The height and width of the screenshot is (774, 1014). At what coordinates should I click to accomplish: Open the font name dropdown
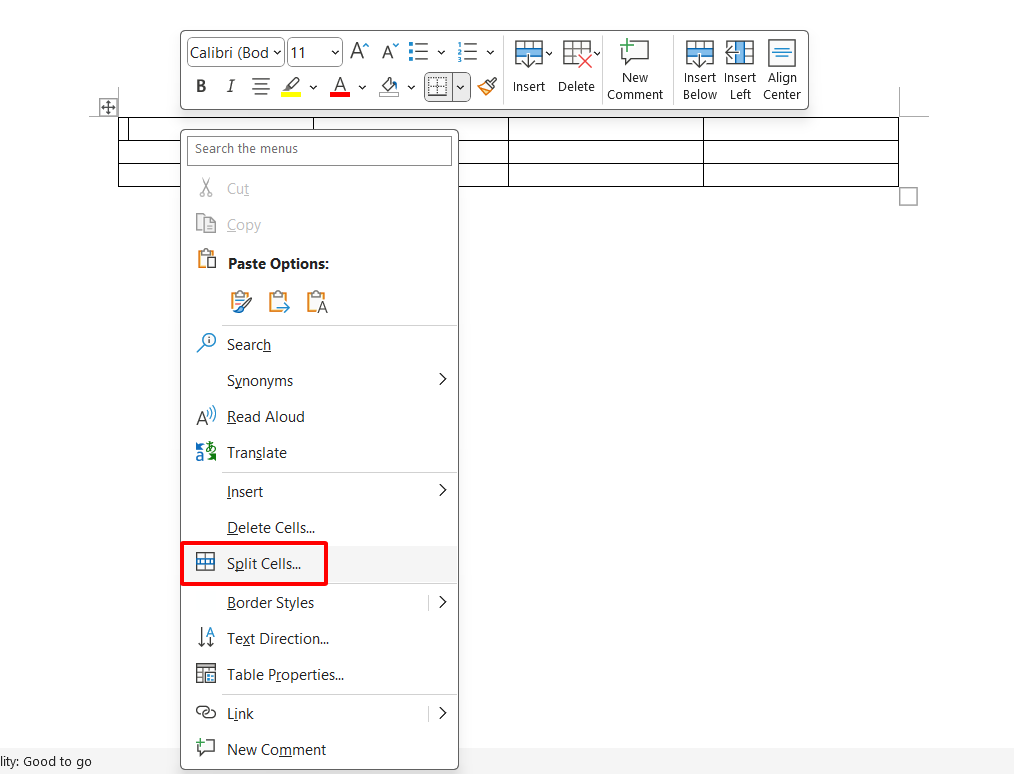tap(235, 52)
